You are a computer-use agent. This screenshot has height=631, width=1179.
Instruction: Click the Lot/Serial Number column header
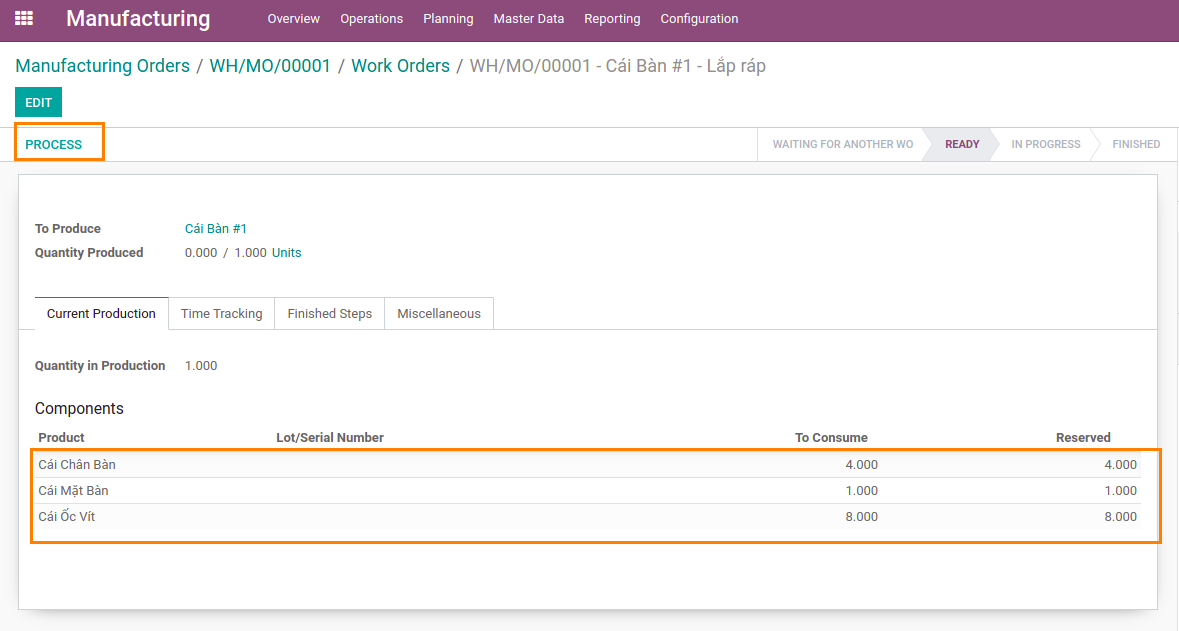(330, 438)
